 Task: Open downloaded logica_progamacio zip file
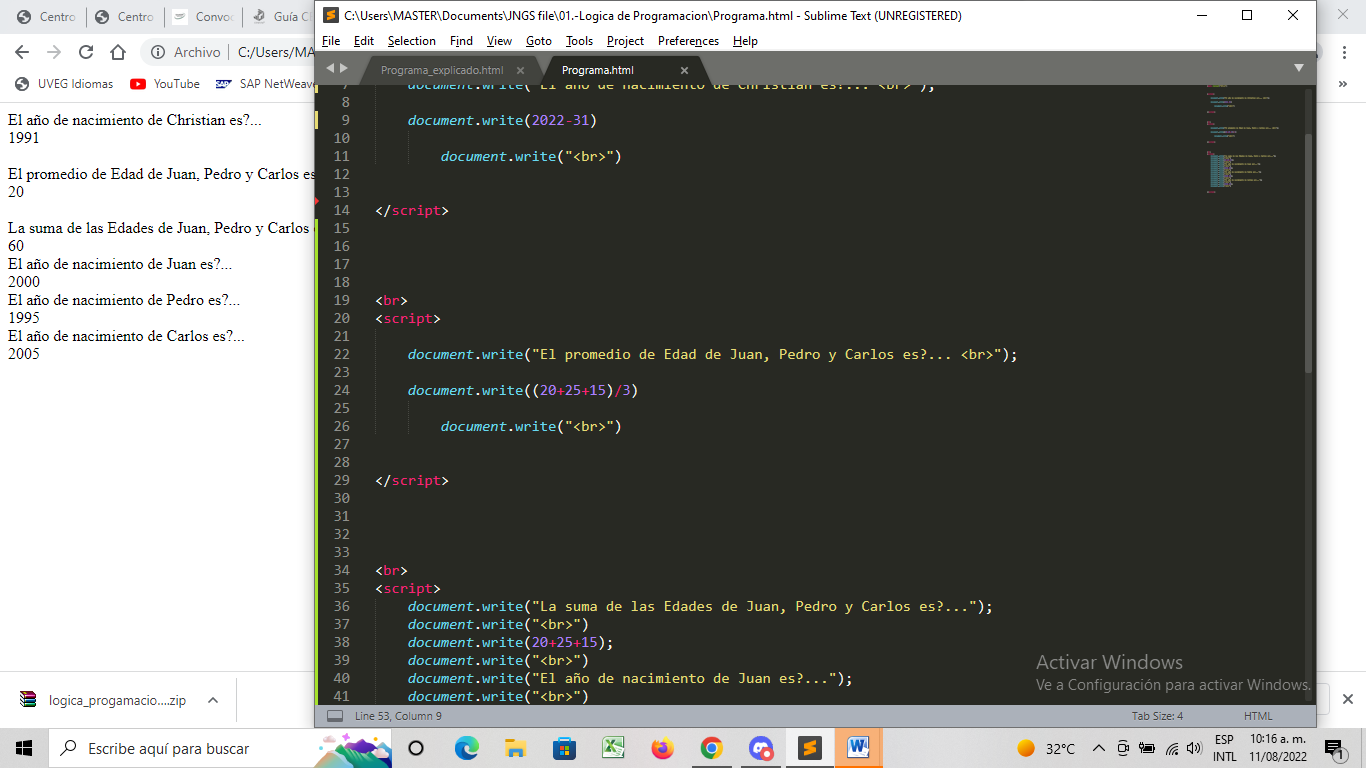click(x=104, y=701)
